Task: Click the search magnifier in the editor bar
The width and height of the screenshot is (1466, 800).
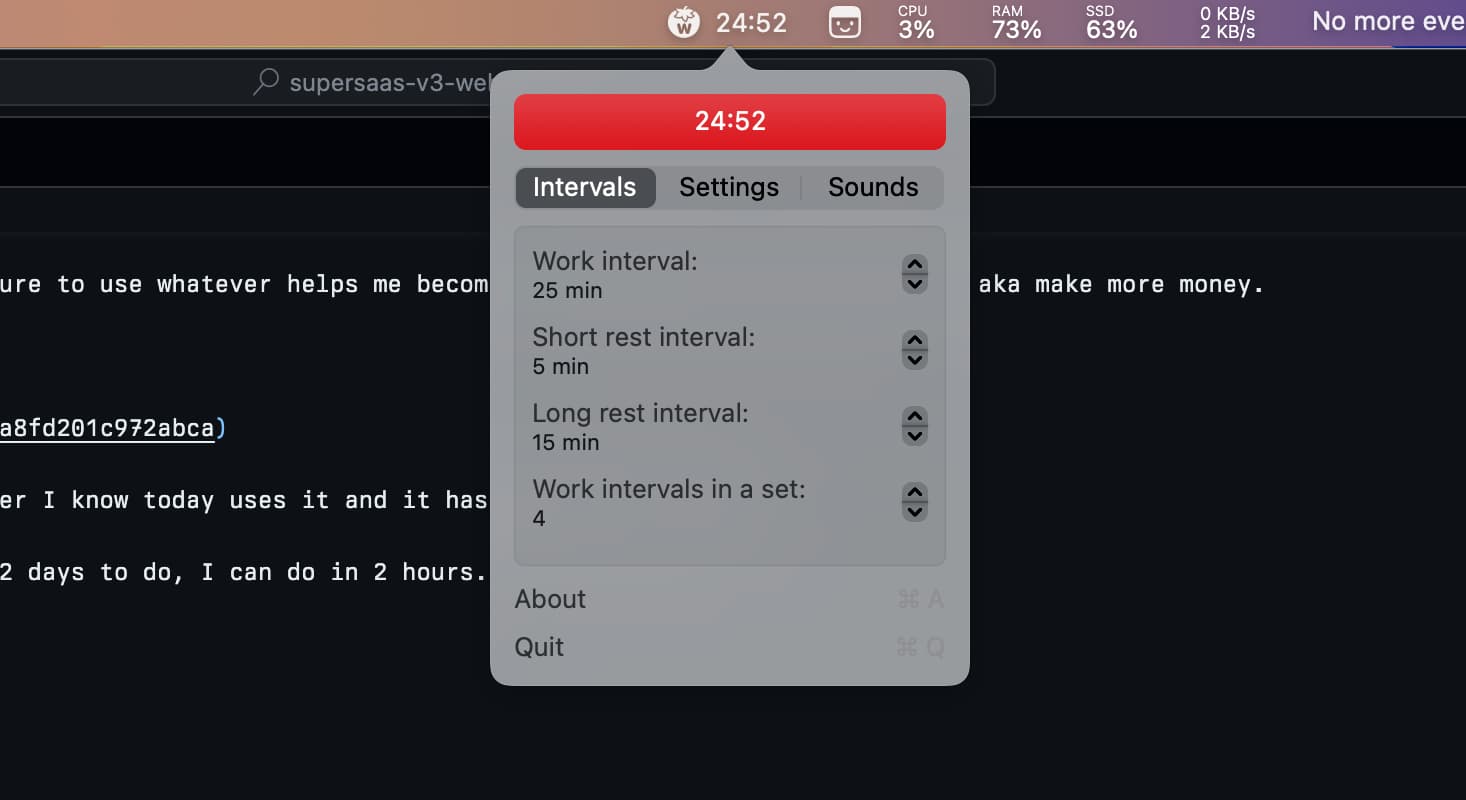Action: pos(266,82)
